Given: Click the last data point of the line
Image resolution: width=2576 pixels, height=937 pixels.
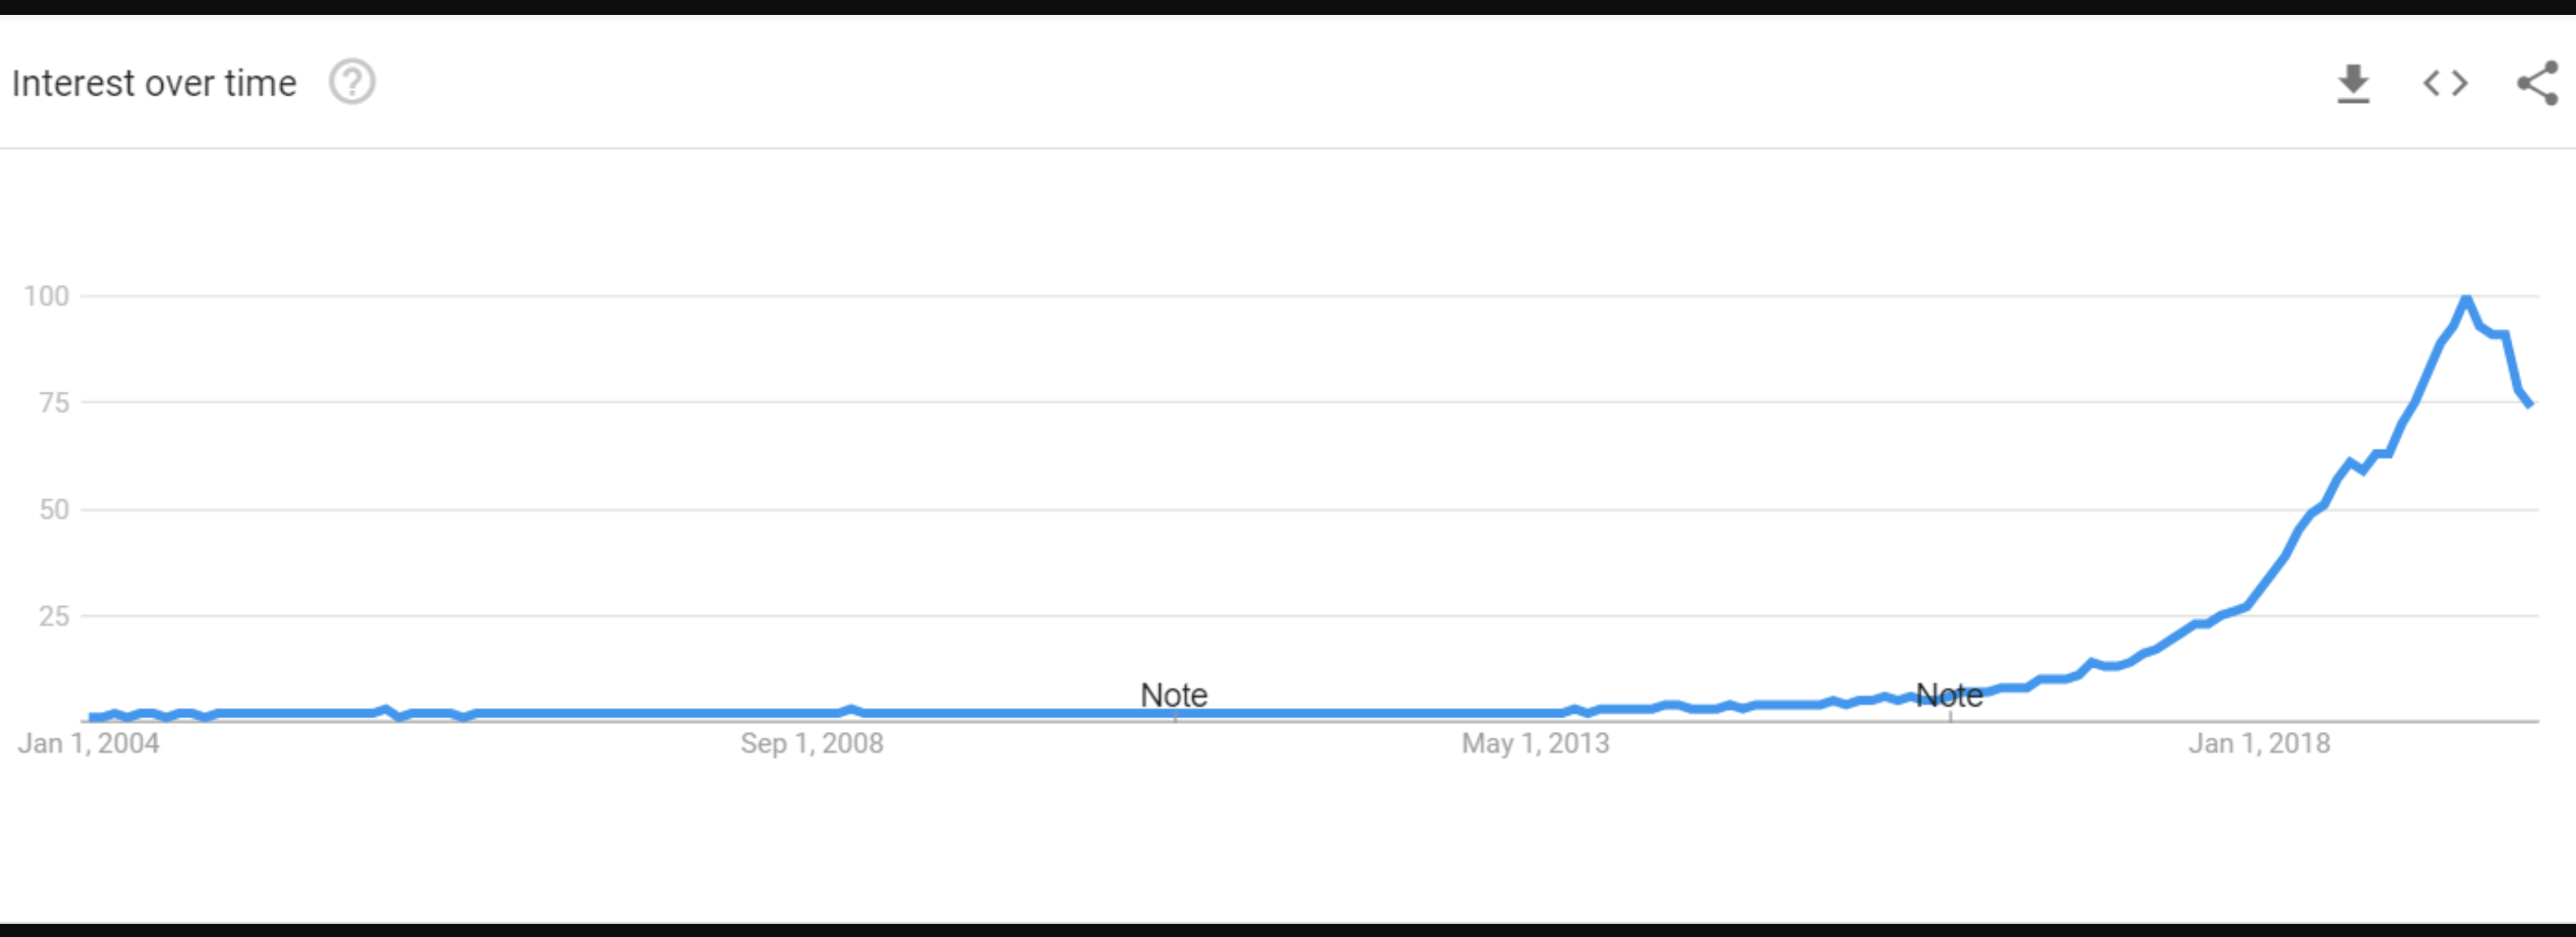Looking at the screenshot, I should point(2529,403).
